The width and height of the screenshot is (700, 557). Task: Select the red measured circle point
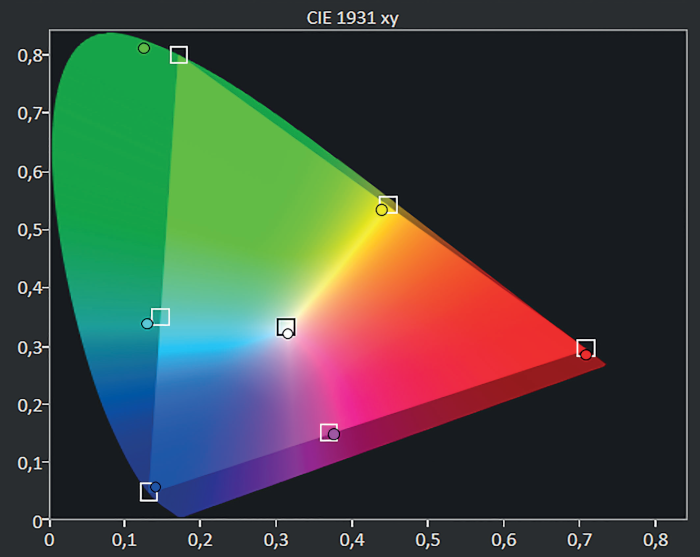[x=586, y=355]
